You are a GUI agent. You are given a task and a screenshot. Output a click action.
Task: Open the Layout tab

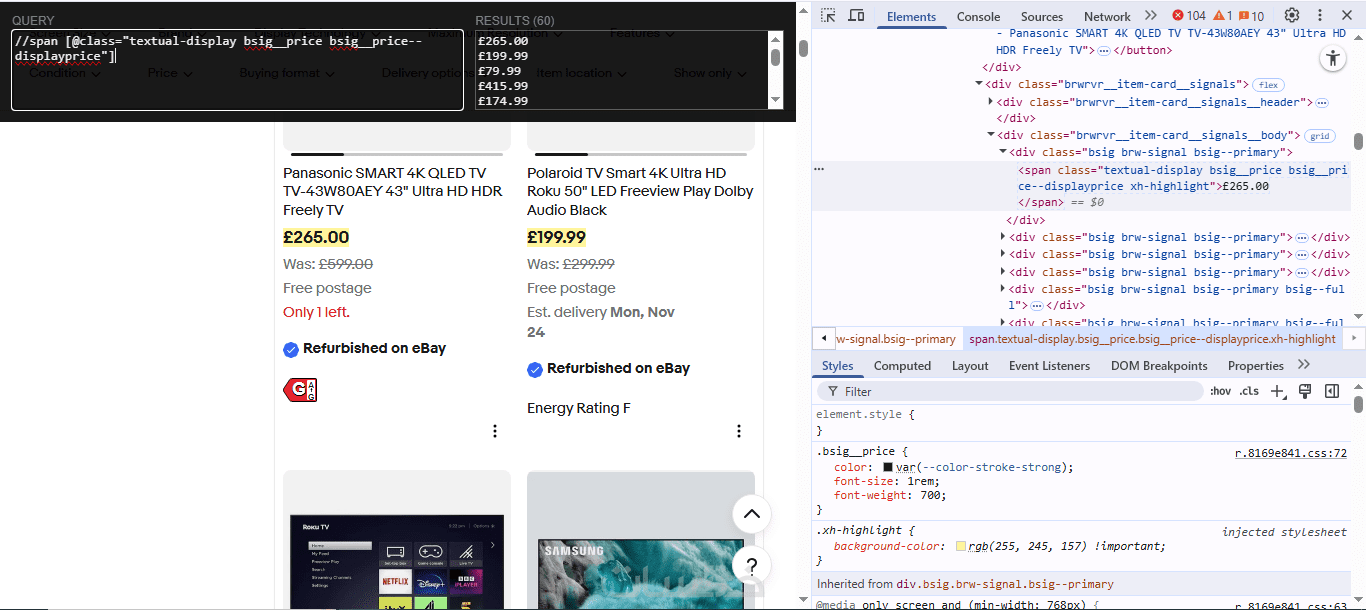tap(970, 365)
